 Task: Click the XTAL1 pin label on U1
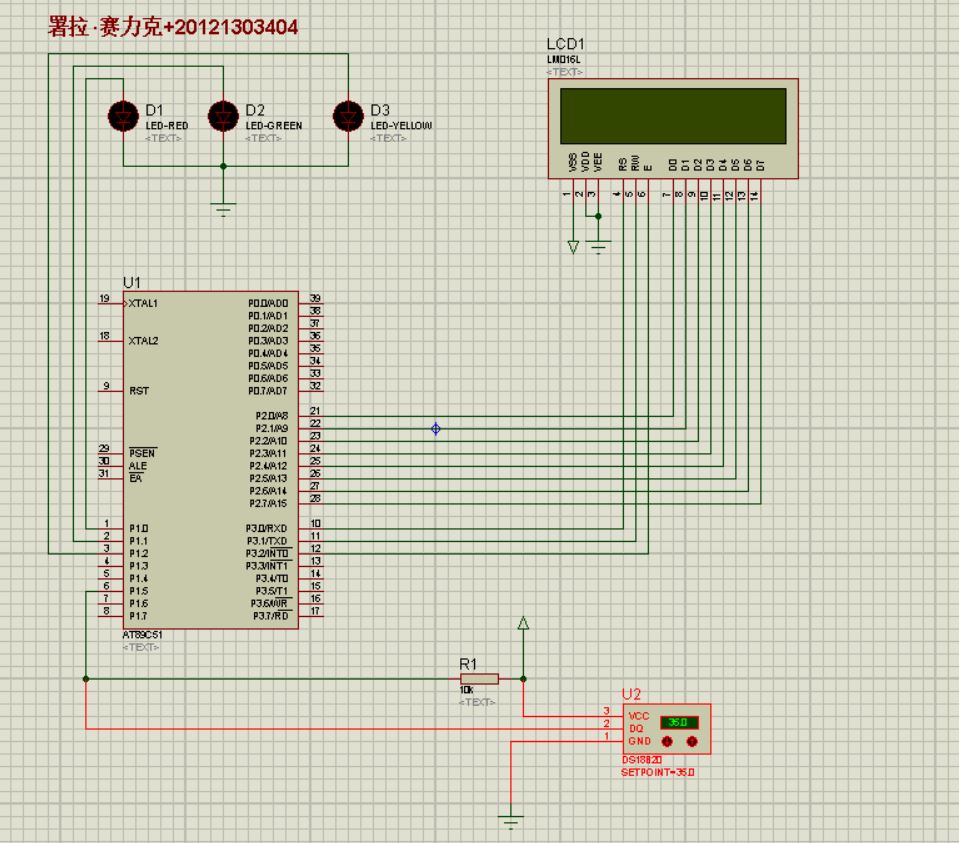143,303
